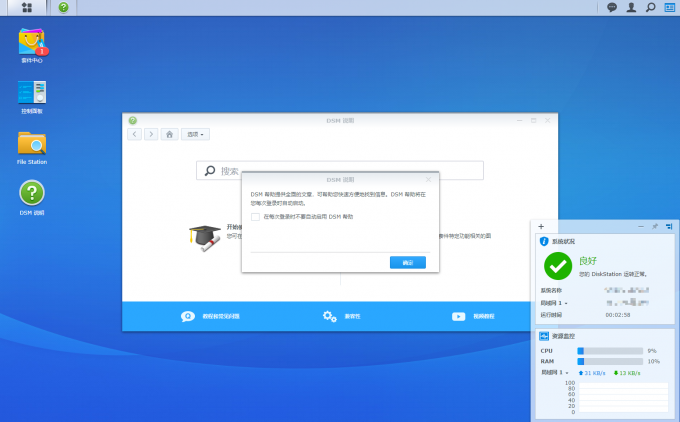
Task: Open the video tutorials link
Action: pos(473,316)
